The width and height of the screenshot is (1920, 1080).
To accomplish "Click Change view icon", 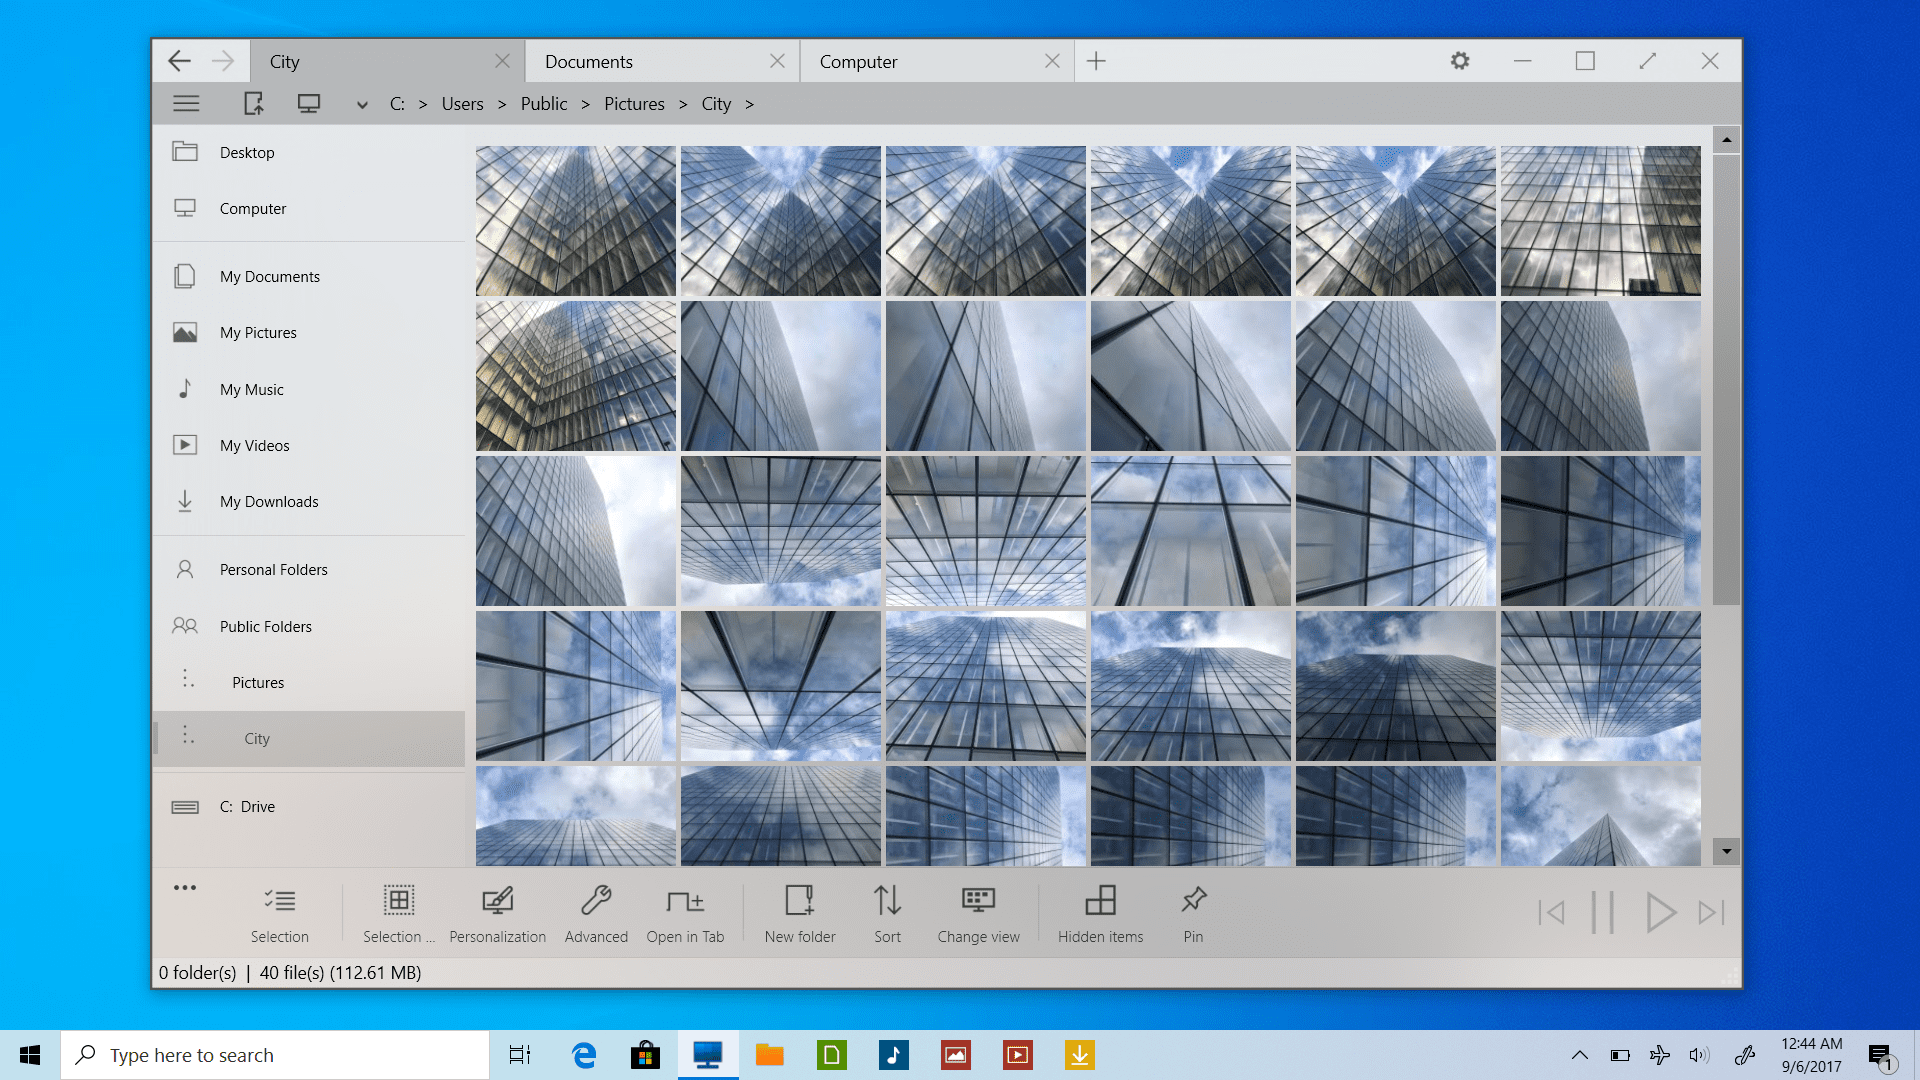I will 978,912.
